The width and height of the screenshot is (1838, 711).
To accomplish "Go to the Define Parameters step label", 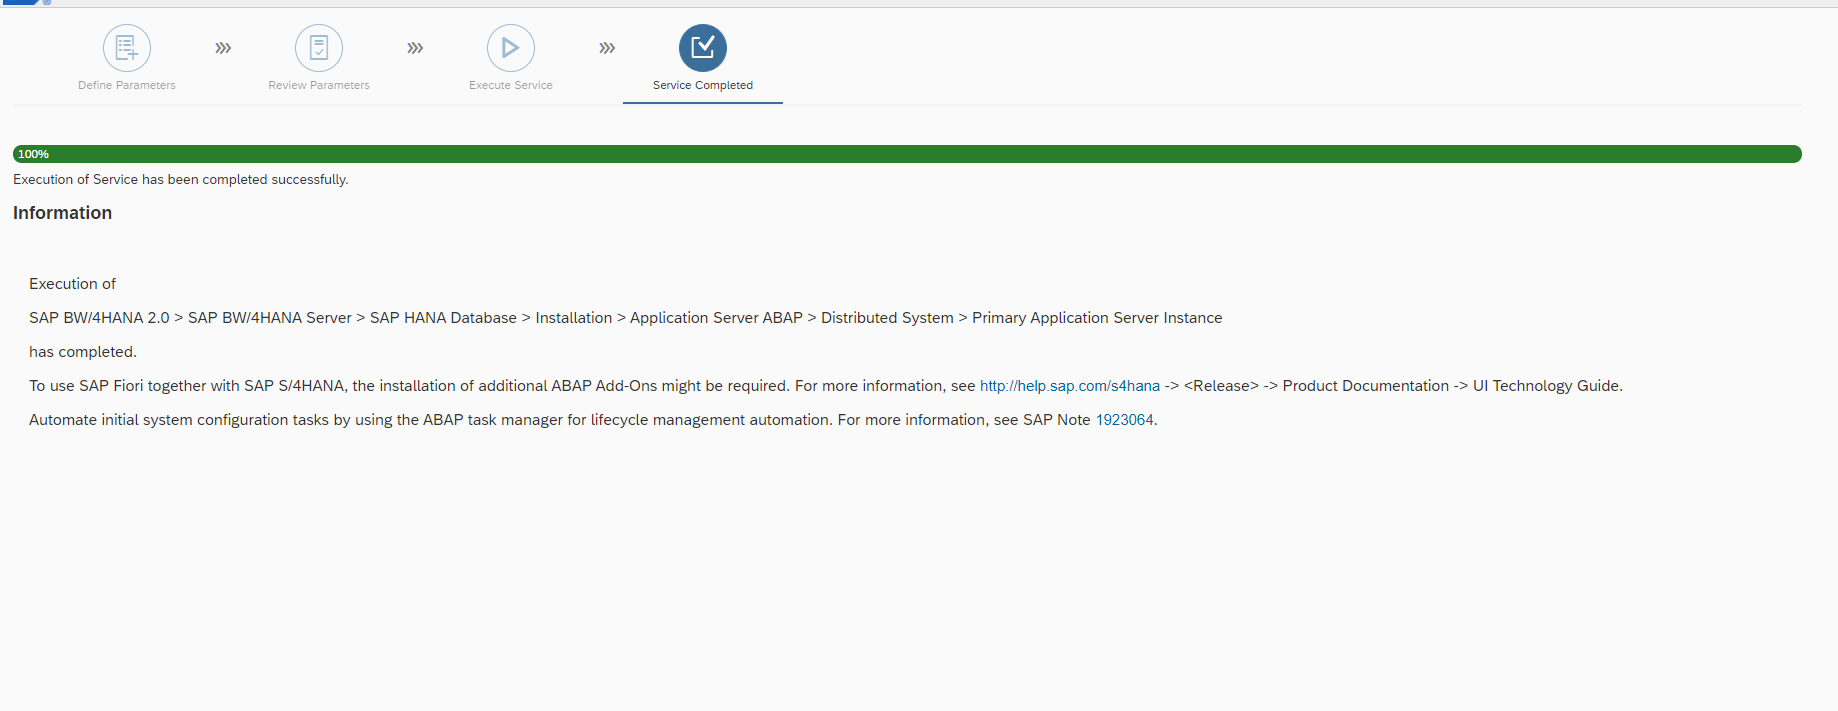I will pyautogui.click(x=127, y=85).
